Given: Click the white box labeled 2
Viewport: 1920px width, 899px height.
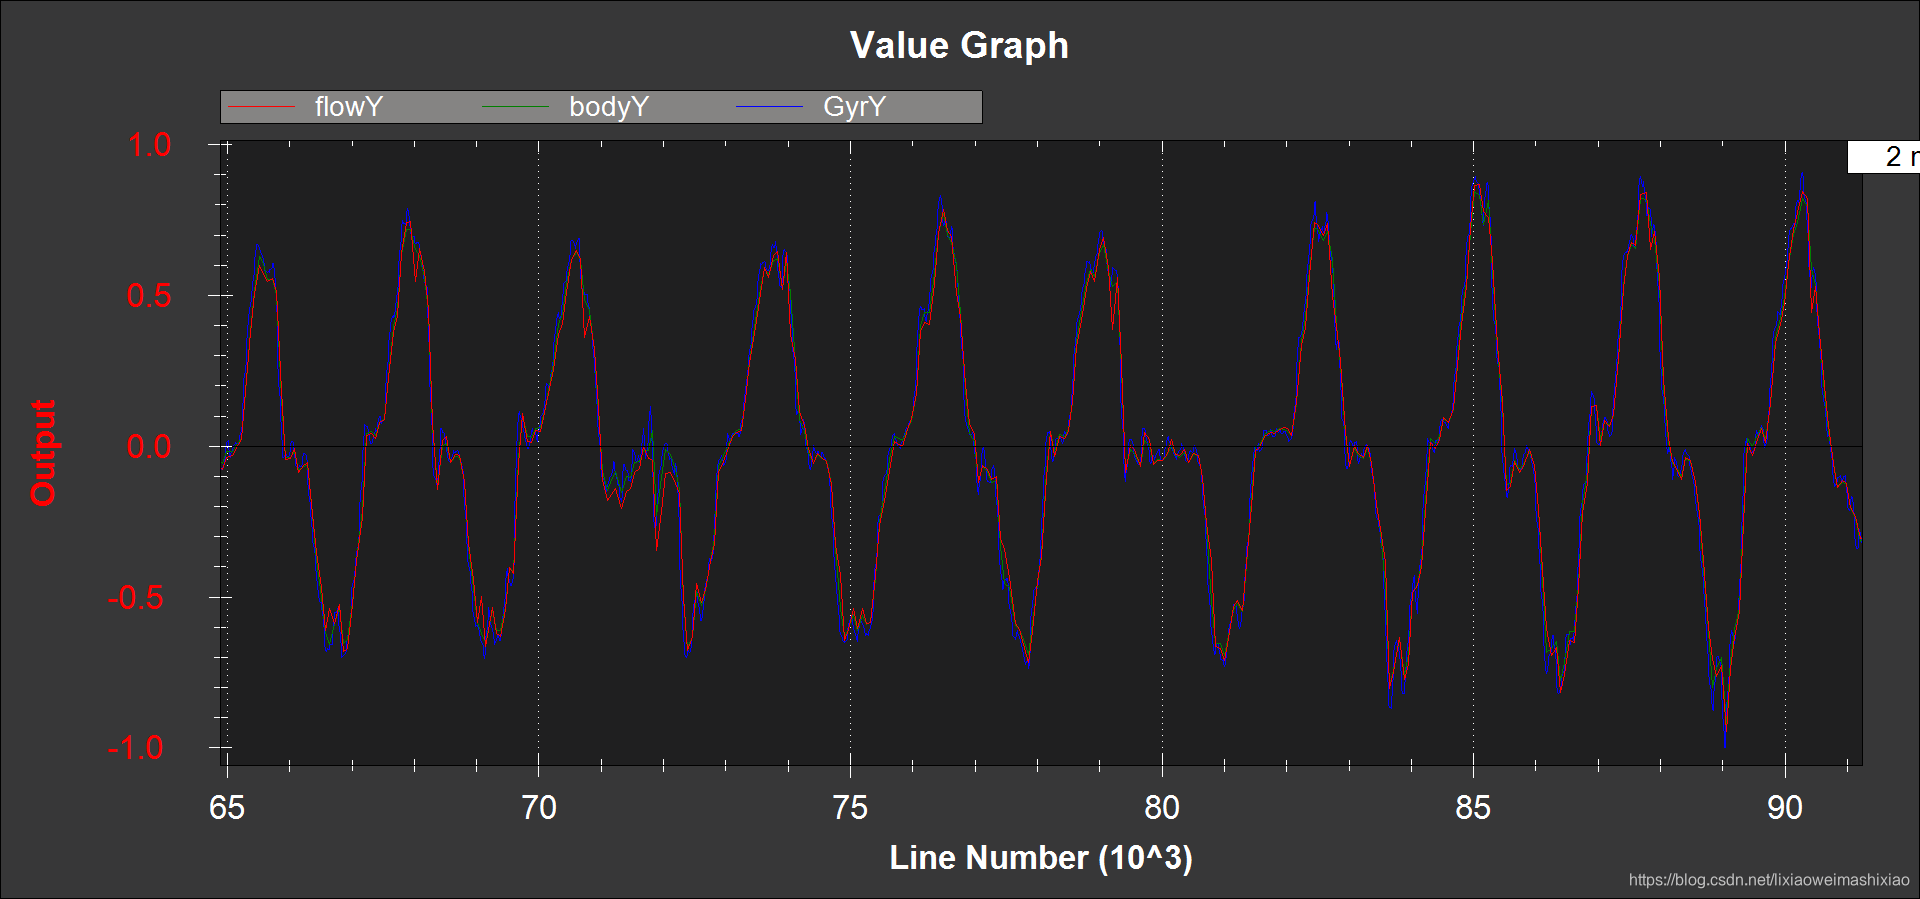Looking at the screenshot, I should coord(1883,157).
